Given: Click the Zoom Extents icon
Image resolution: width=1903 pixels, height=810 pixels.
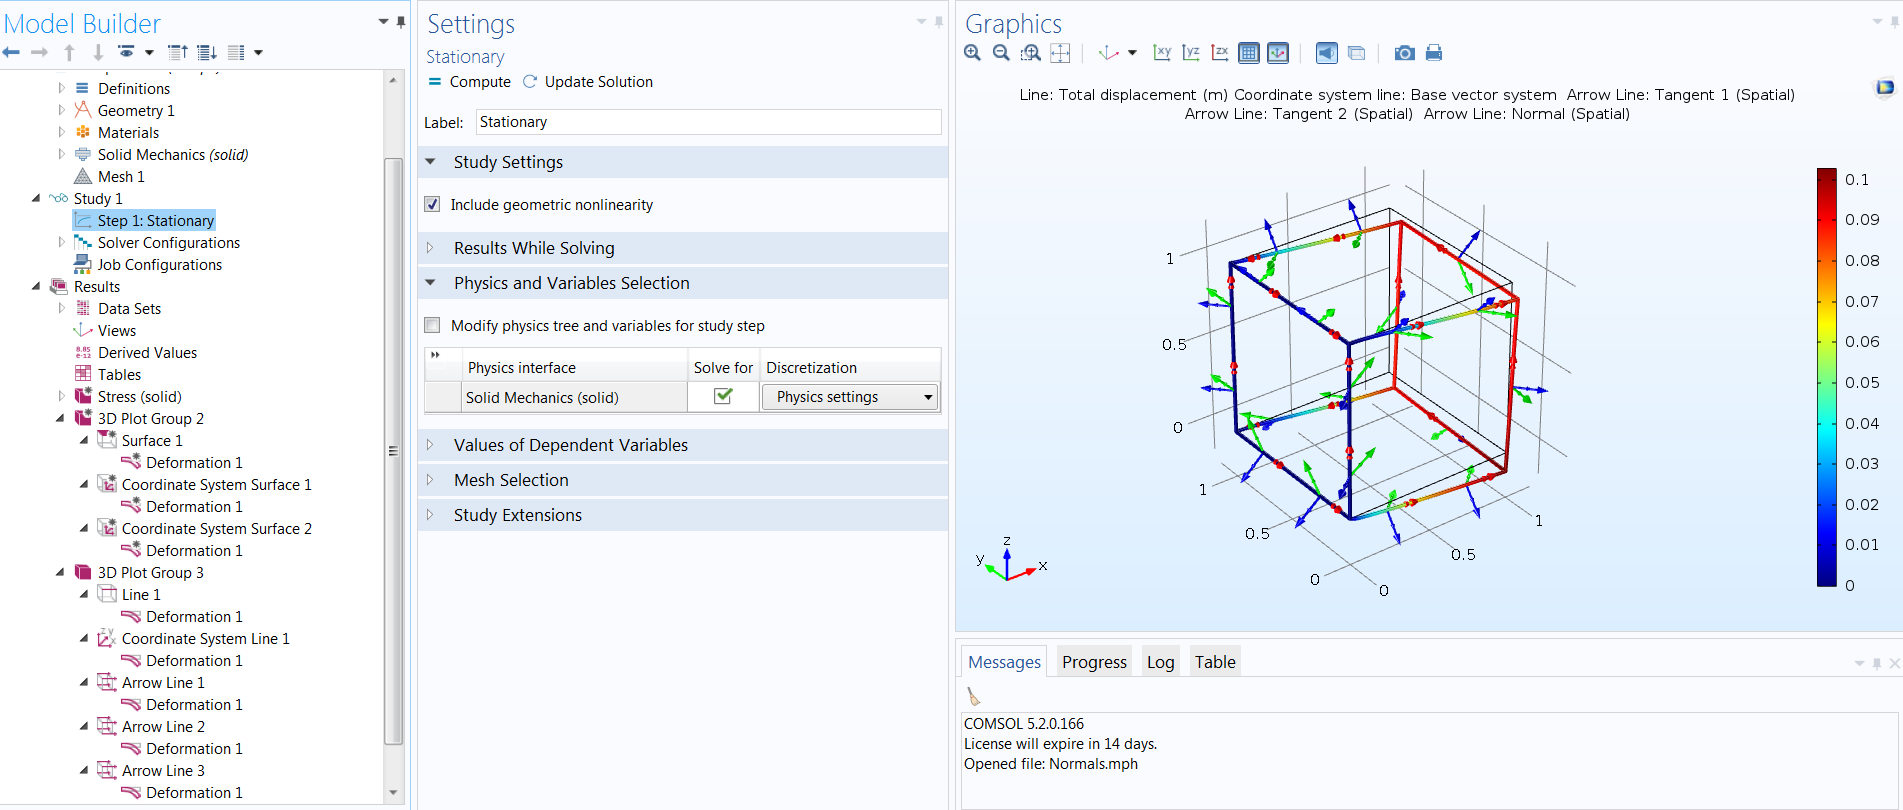Looking at the screenshot, I should coord(1060,53).
